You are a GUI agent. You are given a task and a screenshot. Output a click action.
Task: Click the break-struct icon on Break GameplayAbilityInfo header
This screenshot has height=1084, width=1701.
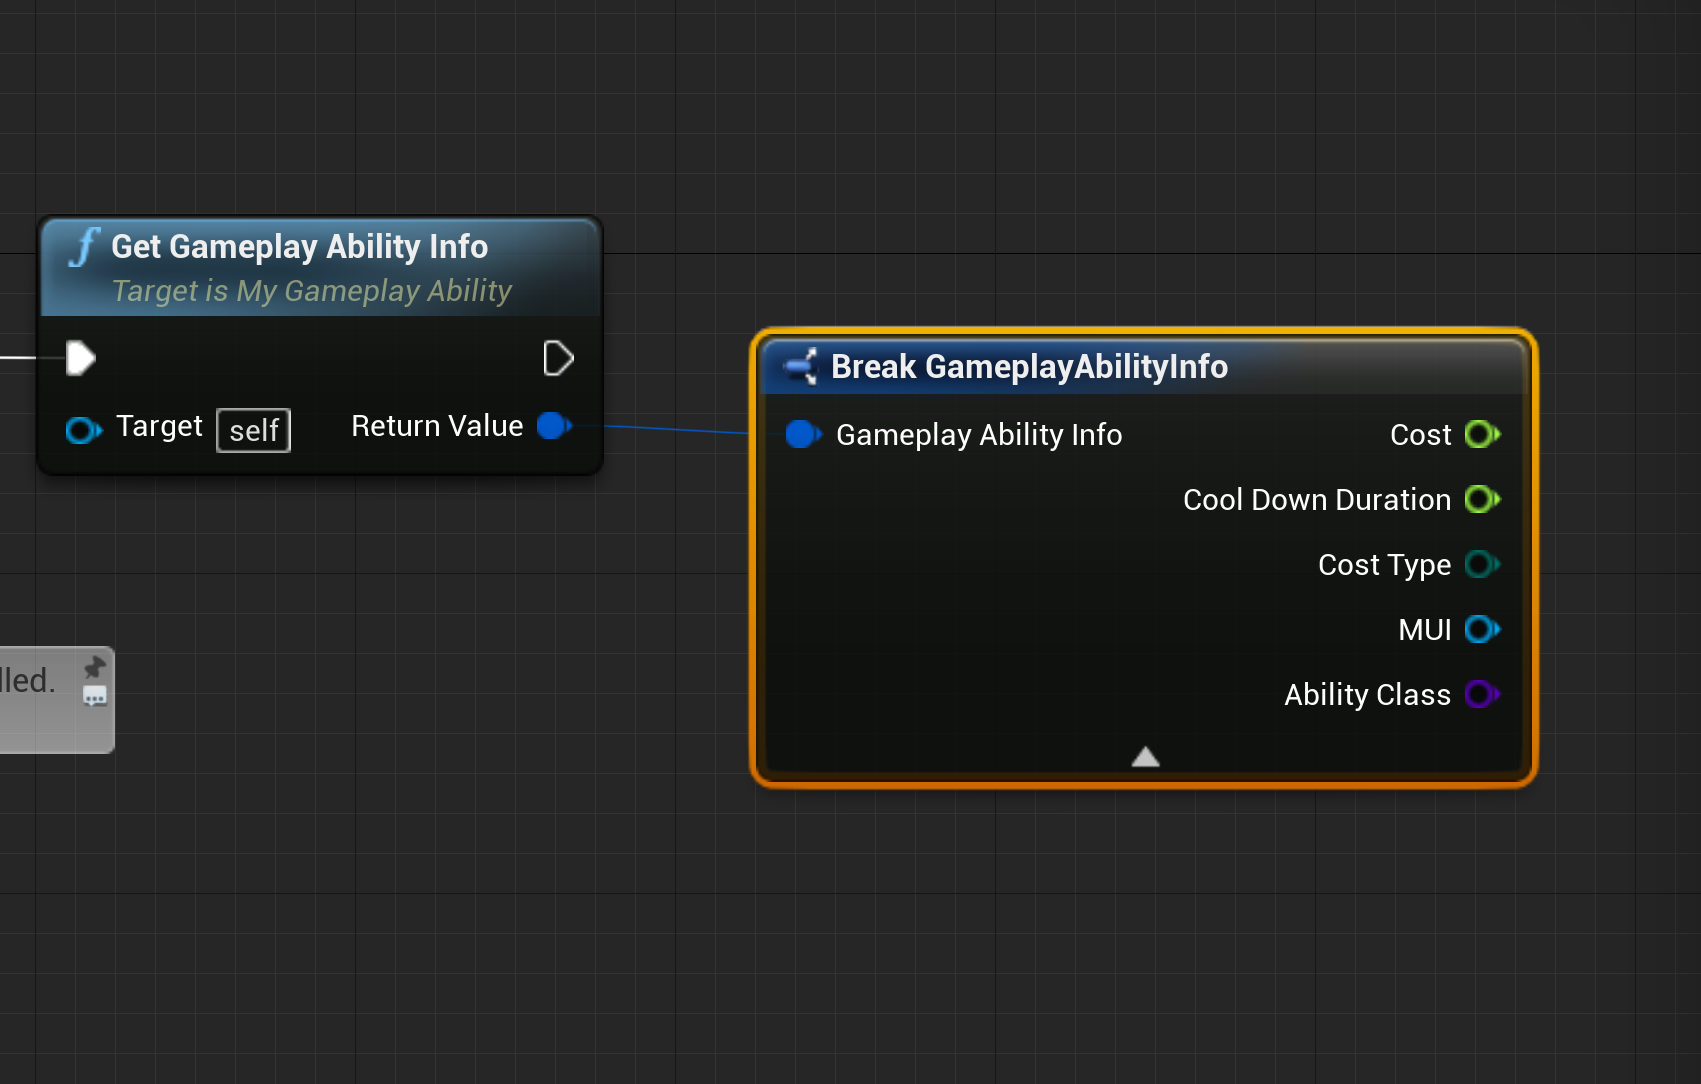(x=801, y=366)
